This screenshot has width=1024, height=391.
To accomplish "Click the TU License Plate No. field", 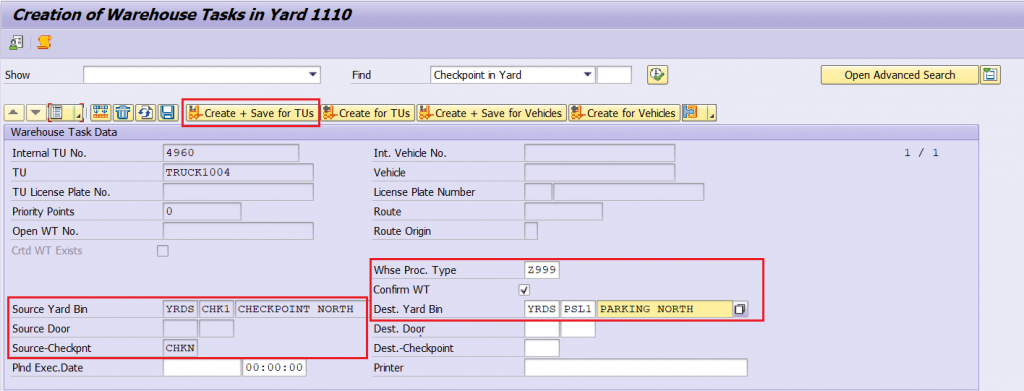I will click(238, 193).
